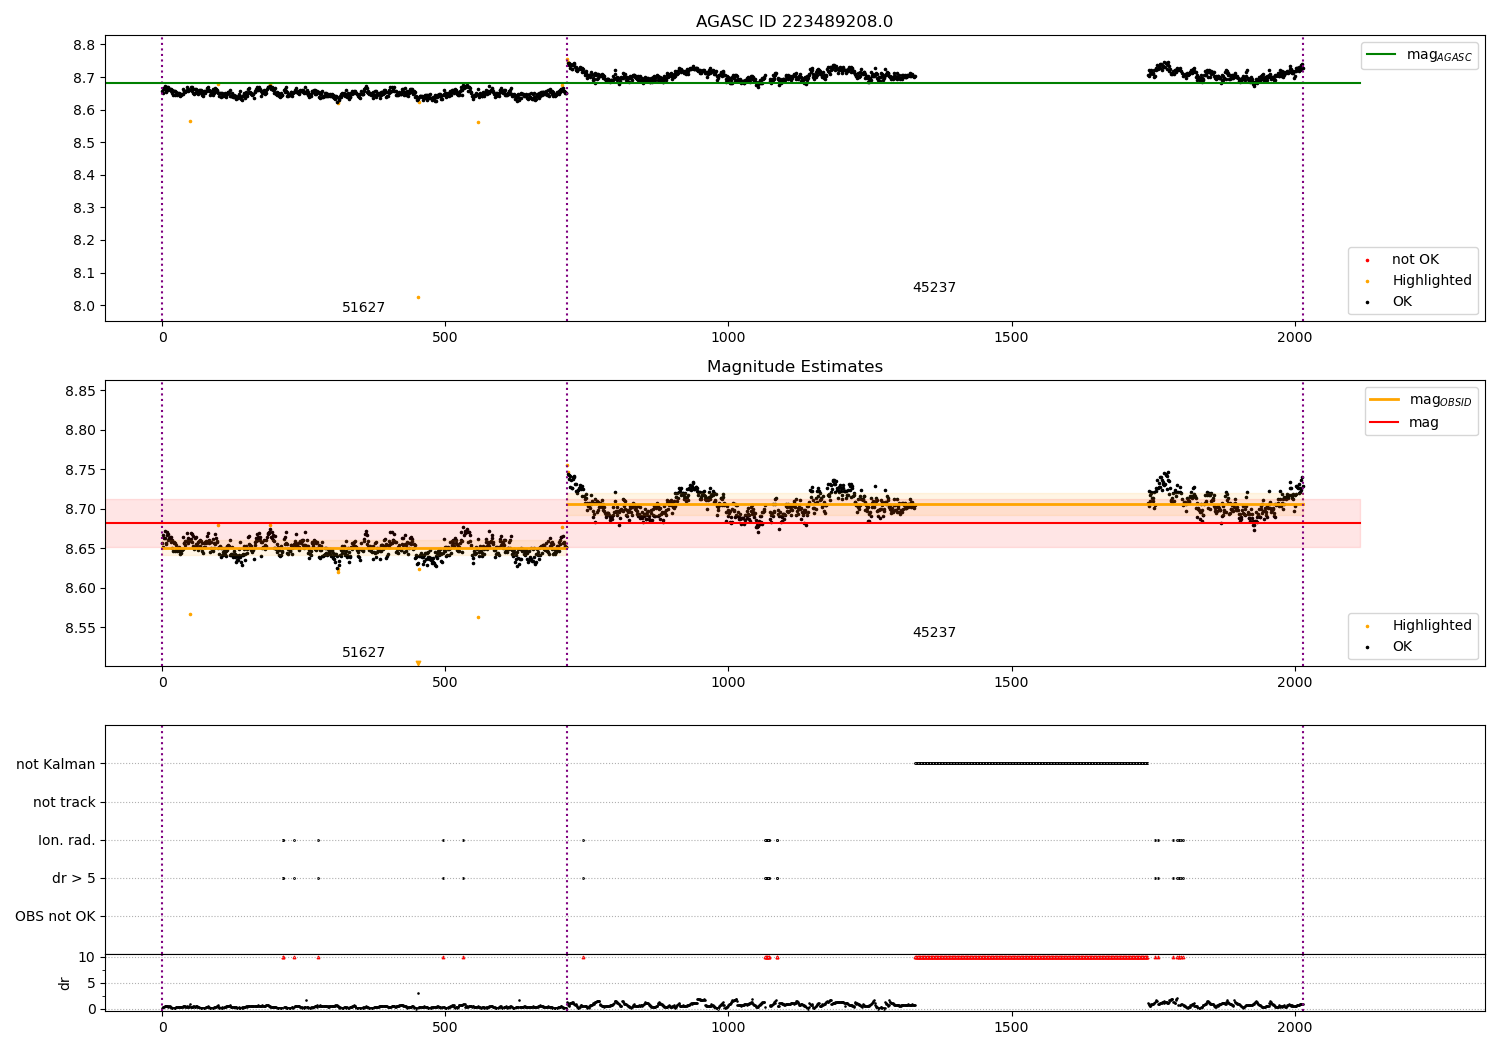
Task: Click 'Highlighted' legend entry in middle plot
Action: (1432, 626)
